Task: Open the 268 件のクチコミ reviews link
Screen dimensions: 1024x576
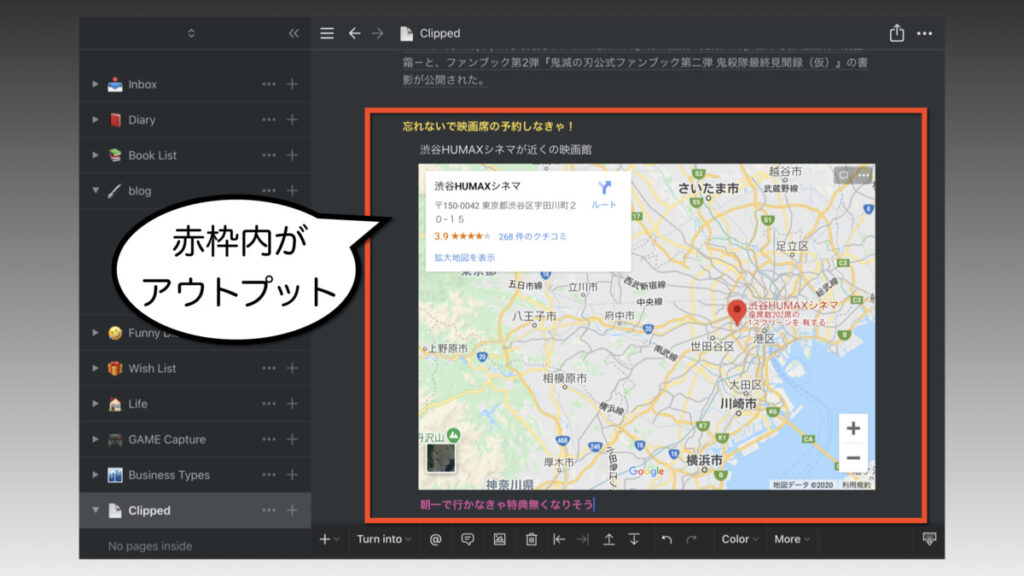Action: 532,236
